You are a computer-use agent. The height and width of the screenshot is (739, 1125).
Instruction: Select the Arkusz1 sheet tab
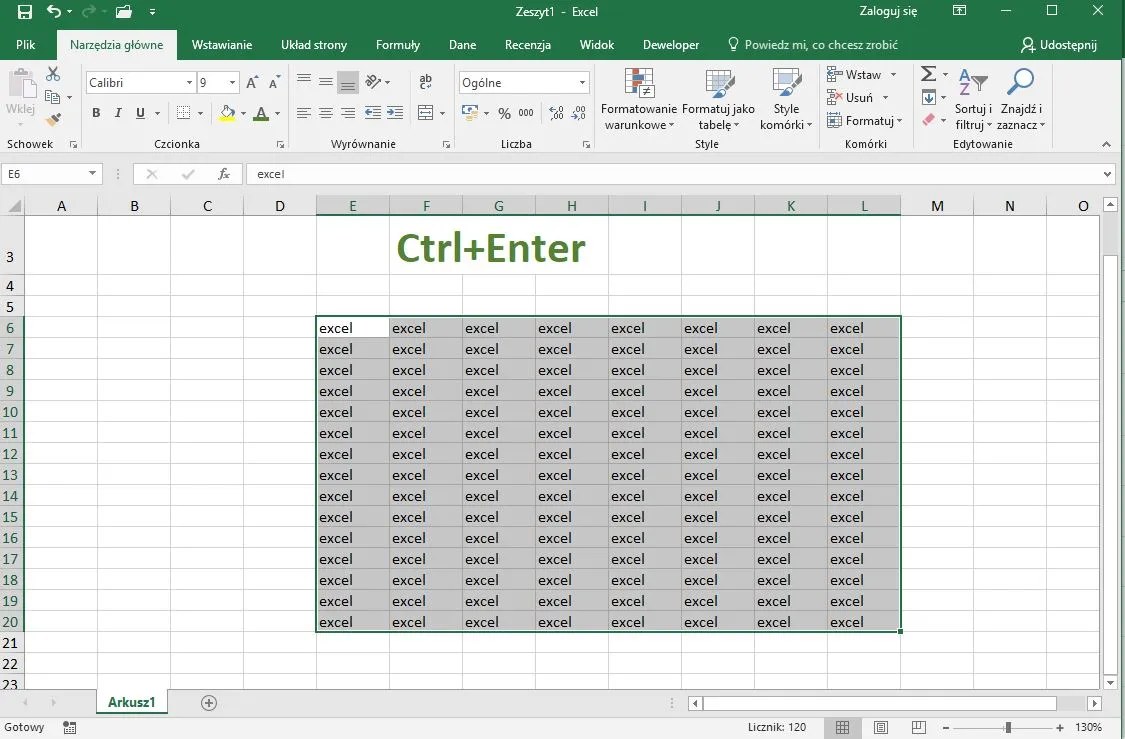tap(131, 702)
